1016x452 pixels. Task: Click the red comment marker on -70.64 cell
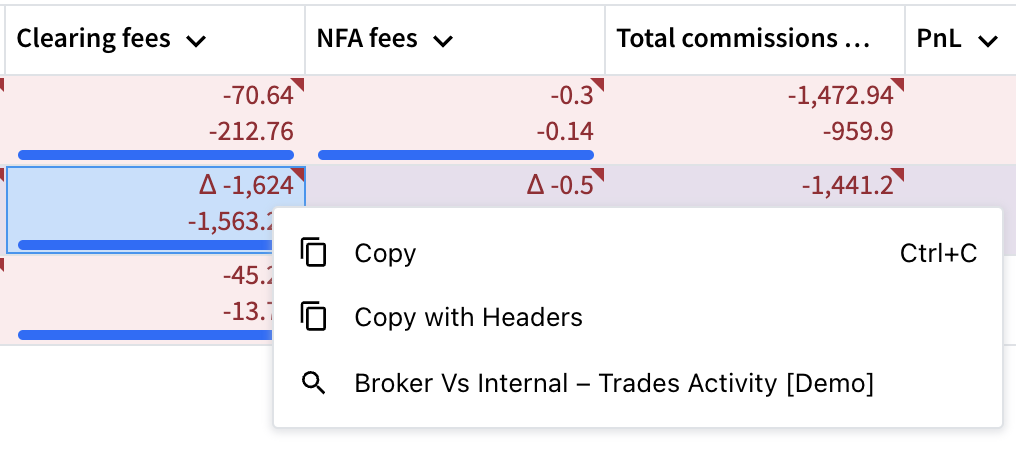click(x=297, y=84)
